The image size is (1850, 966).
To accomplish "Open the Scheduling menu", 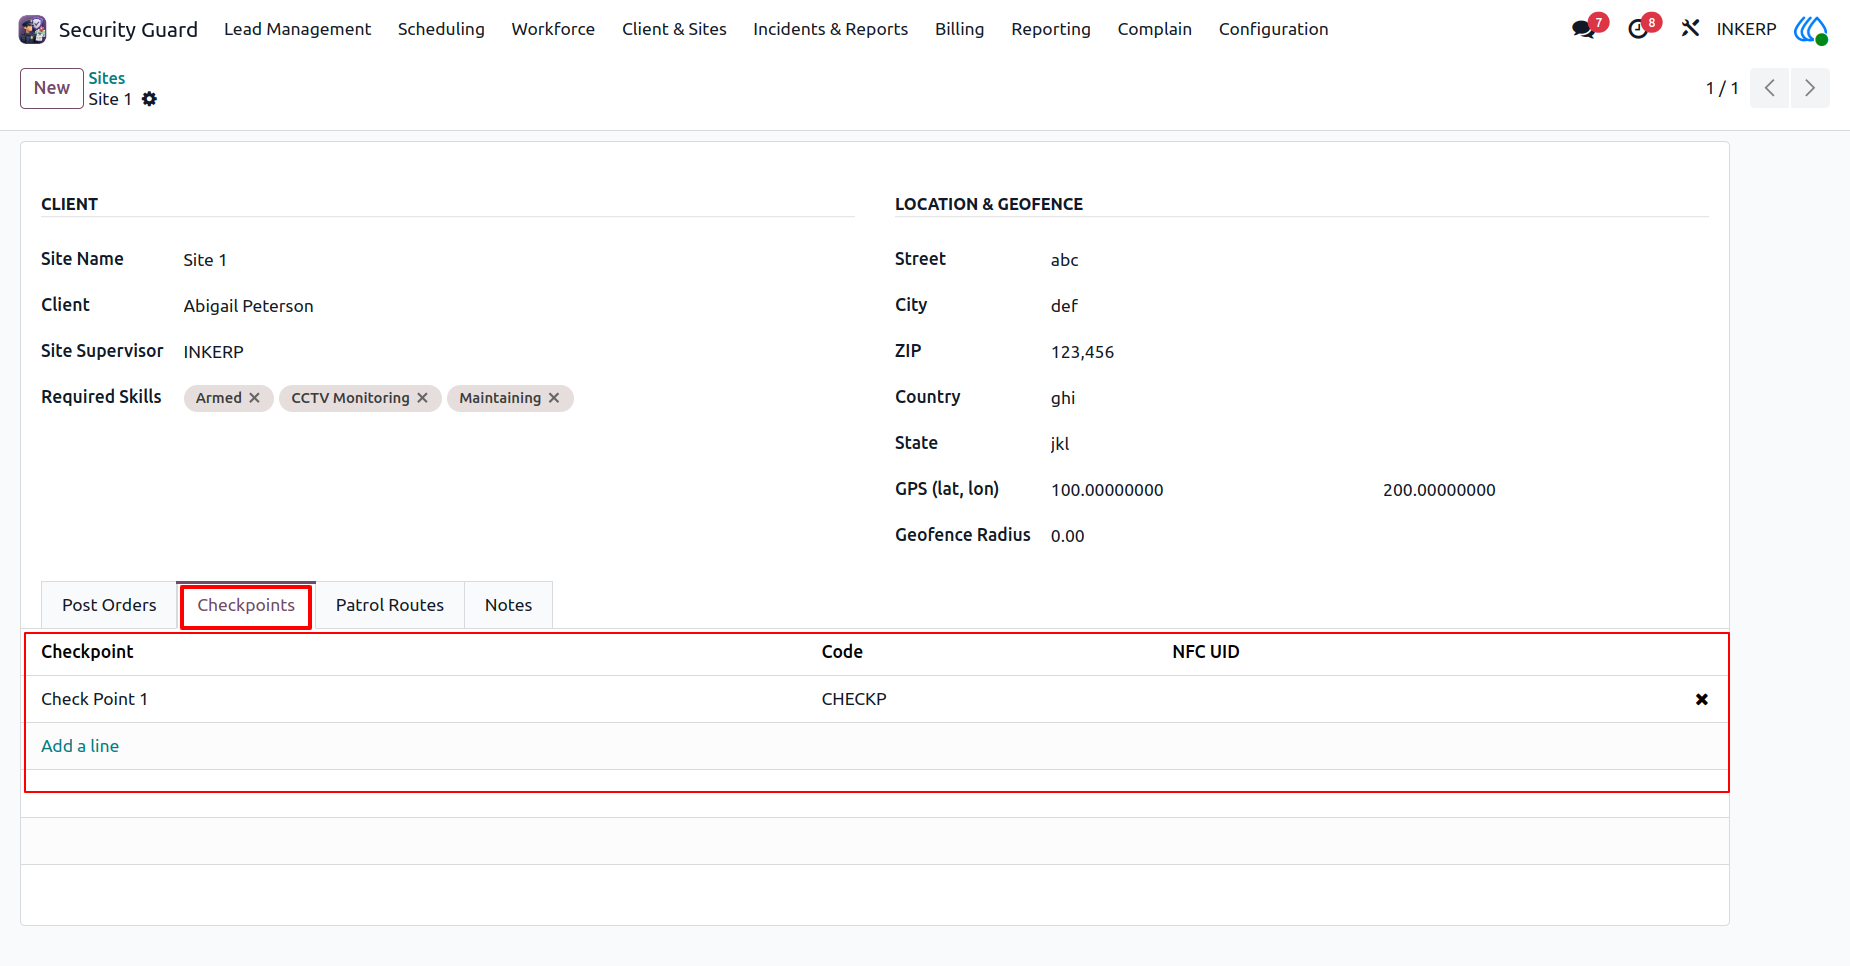I will [441, 29].
